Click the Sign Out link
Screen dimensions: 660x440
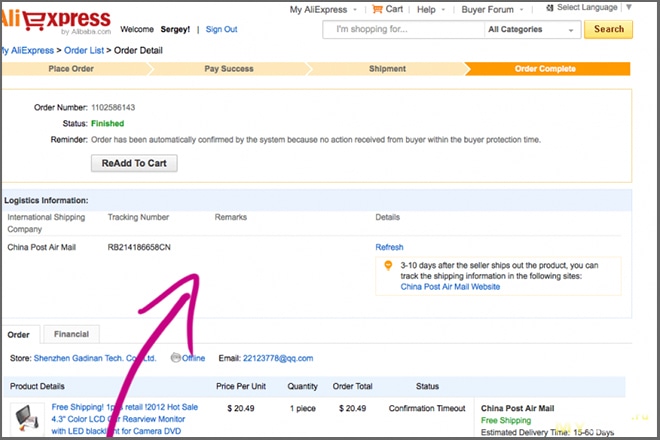221,29
